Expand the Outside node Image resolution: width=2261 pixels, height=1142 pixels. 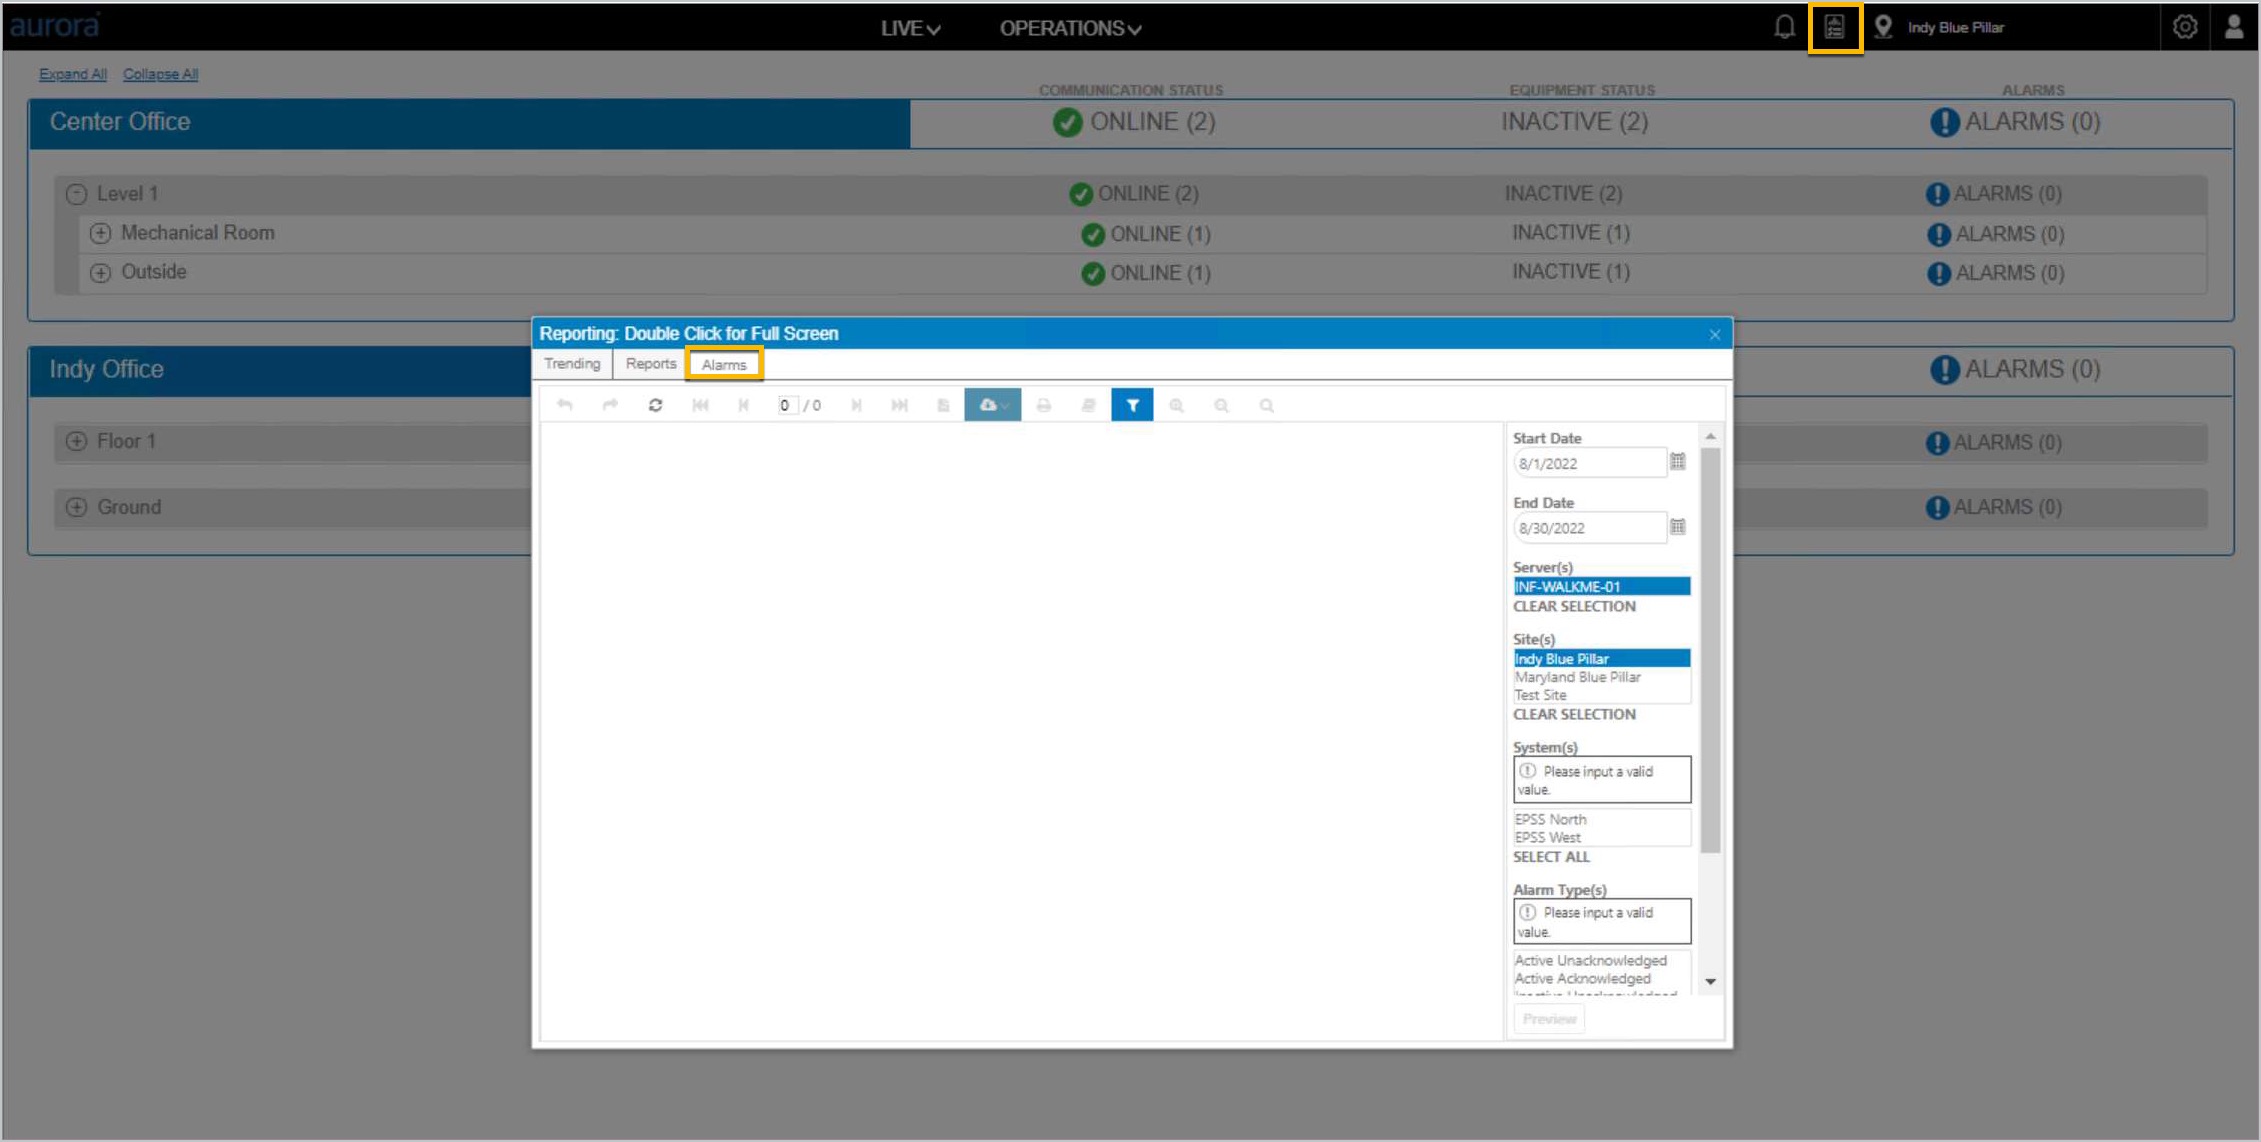pos(100,272)
